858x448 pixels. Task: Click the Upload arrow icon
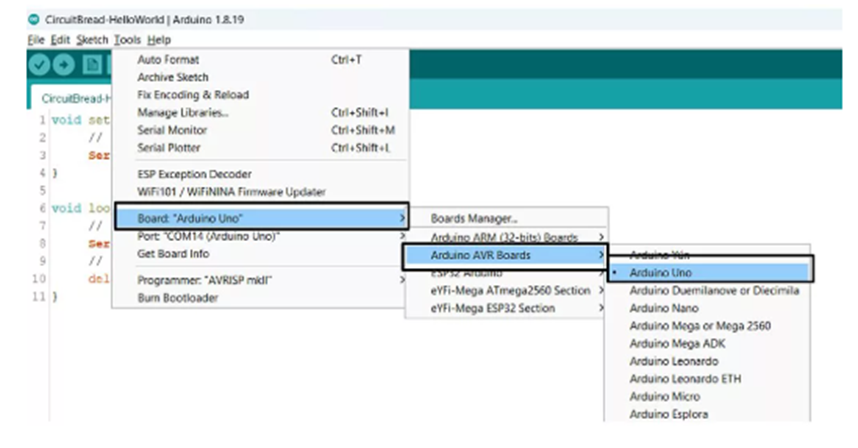tap(64, 65)
